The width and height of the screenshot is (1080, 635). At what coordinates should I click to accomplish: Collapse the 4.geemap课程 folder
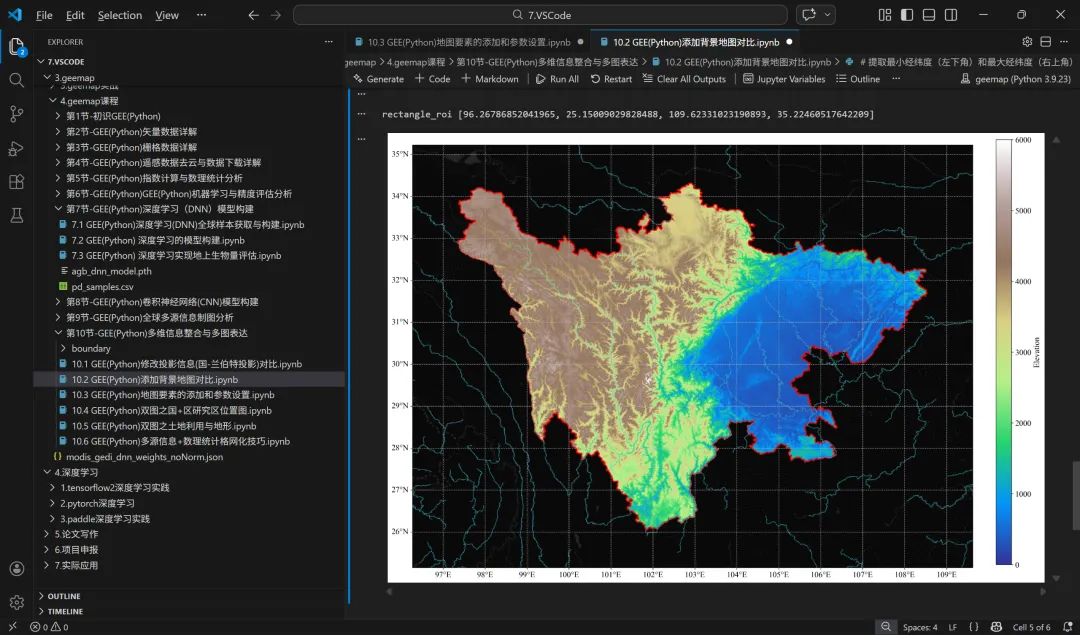point(53,101)
